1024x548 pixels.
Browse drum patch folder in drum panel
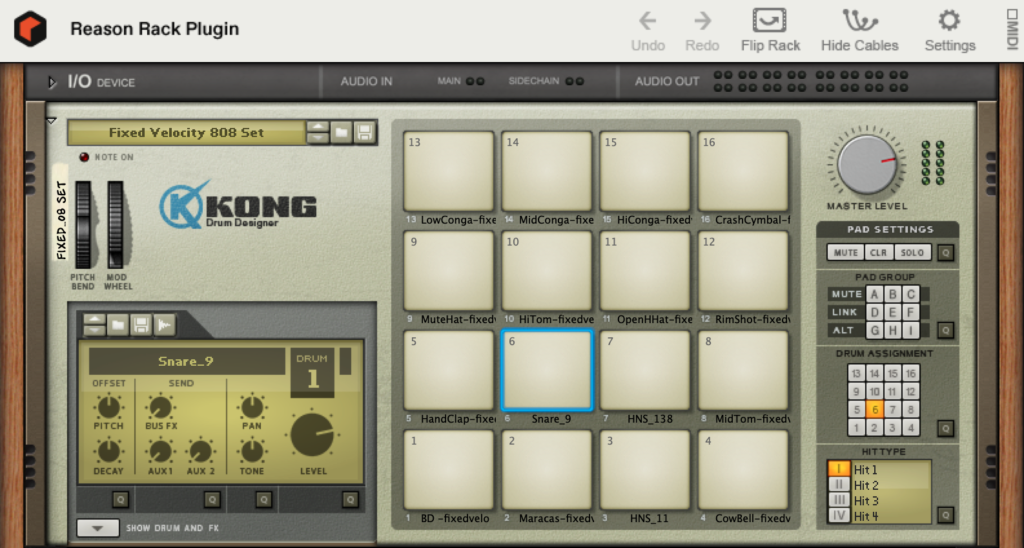[118, 325]
